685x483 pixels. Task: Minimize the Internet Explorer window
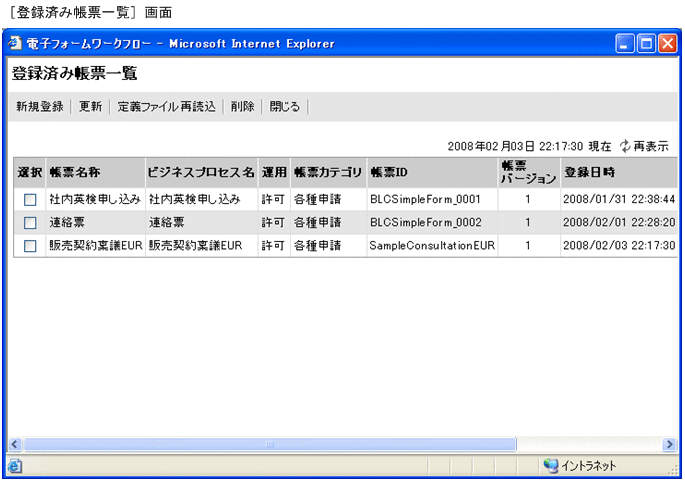(x=625, y=44)
